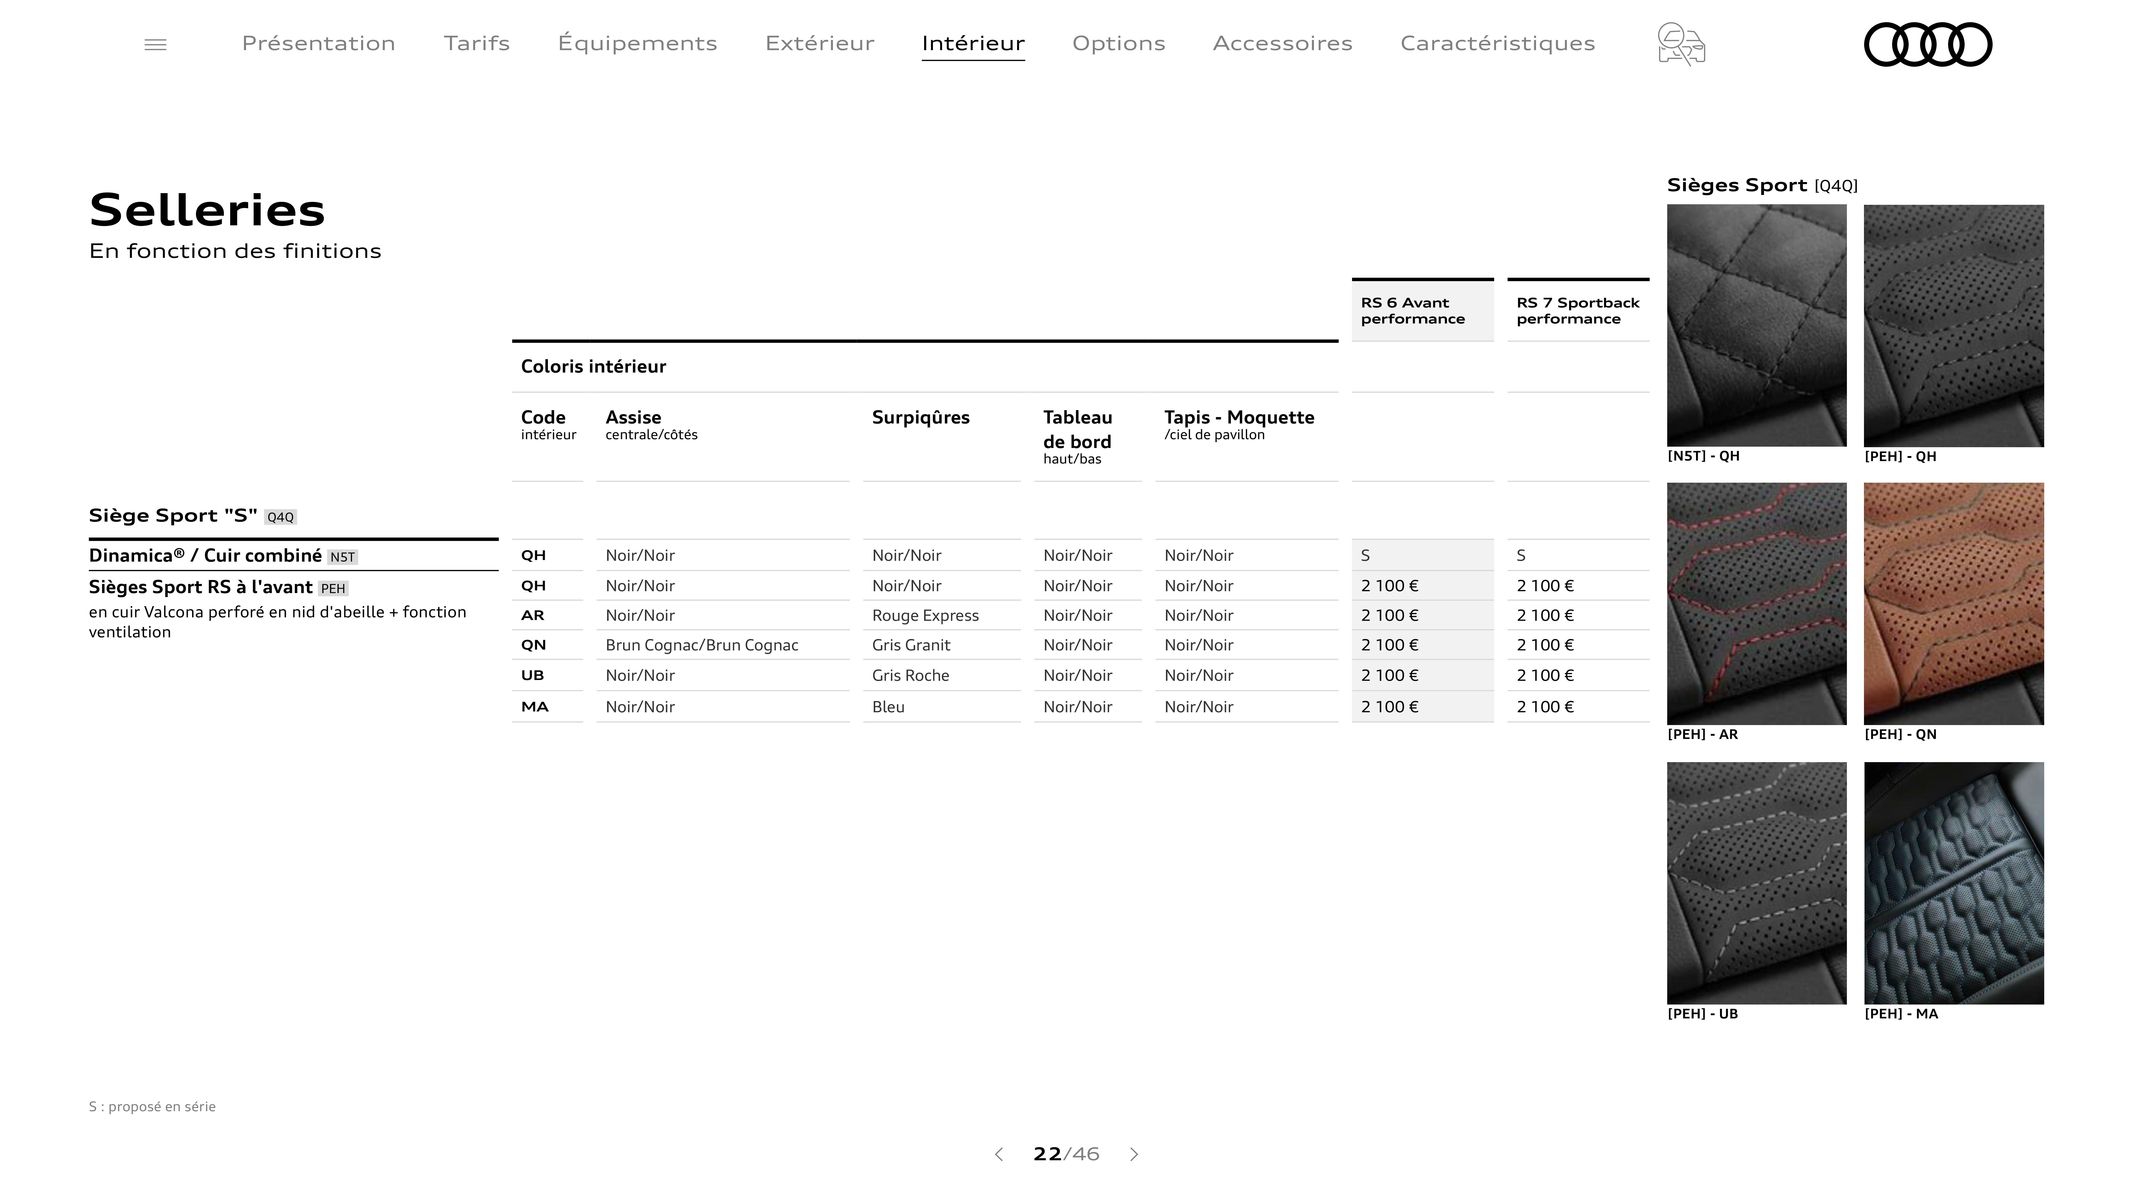Click the [PEH] - AR seat thumbnail
The height and width of the screenshot is (1200, 2133).
[1756, 604]
